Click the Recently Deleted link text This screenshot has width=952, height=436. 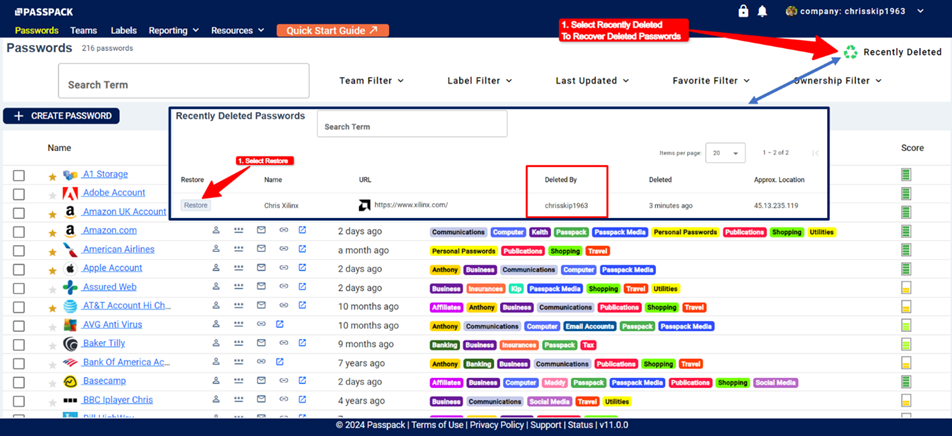(902, 52)
